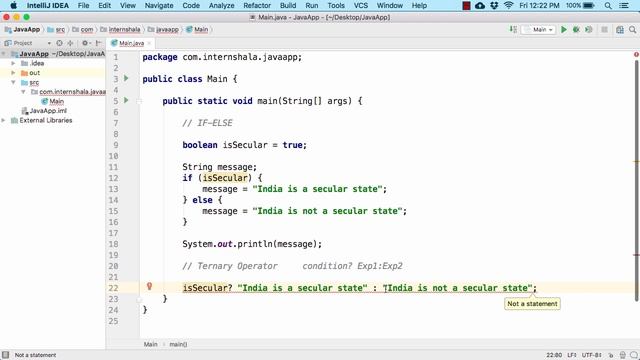Viewport: 640px width, 360px height.
Task: Collapse the com.internshala.javaapp package
Action: pyautogui.click(x=23, y=92)
